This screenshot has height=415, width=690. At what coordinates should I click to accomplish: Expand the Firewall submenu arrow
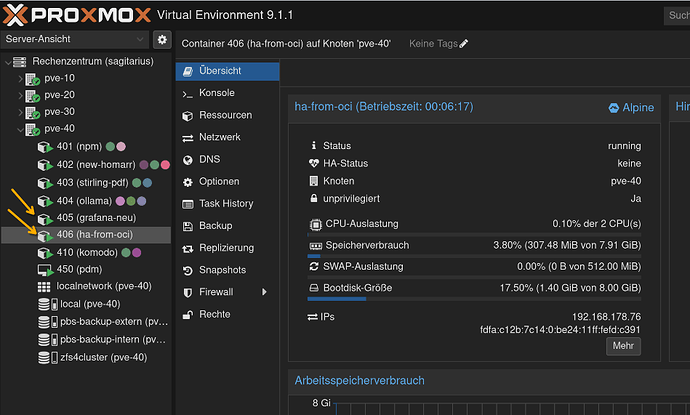pos(264,292)
